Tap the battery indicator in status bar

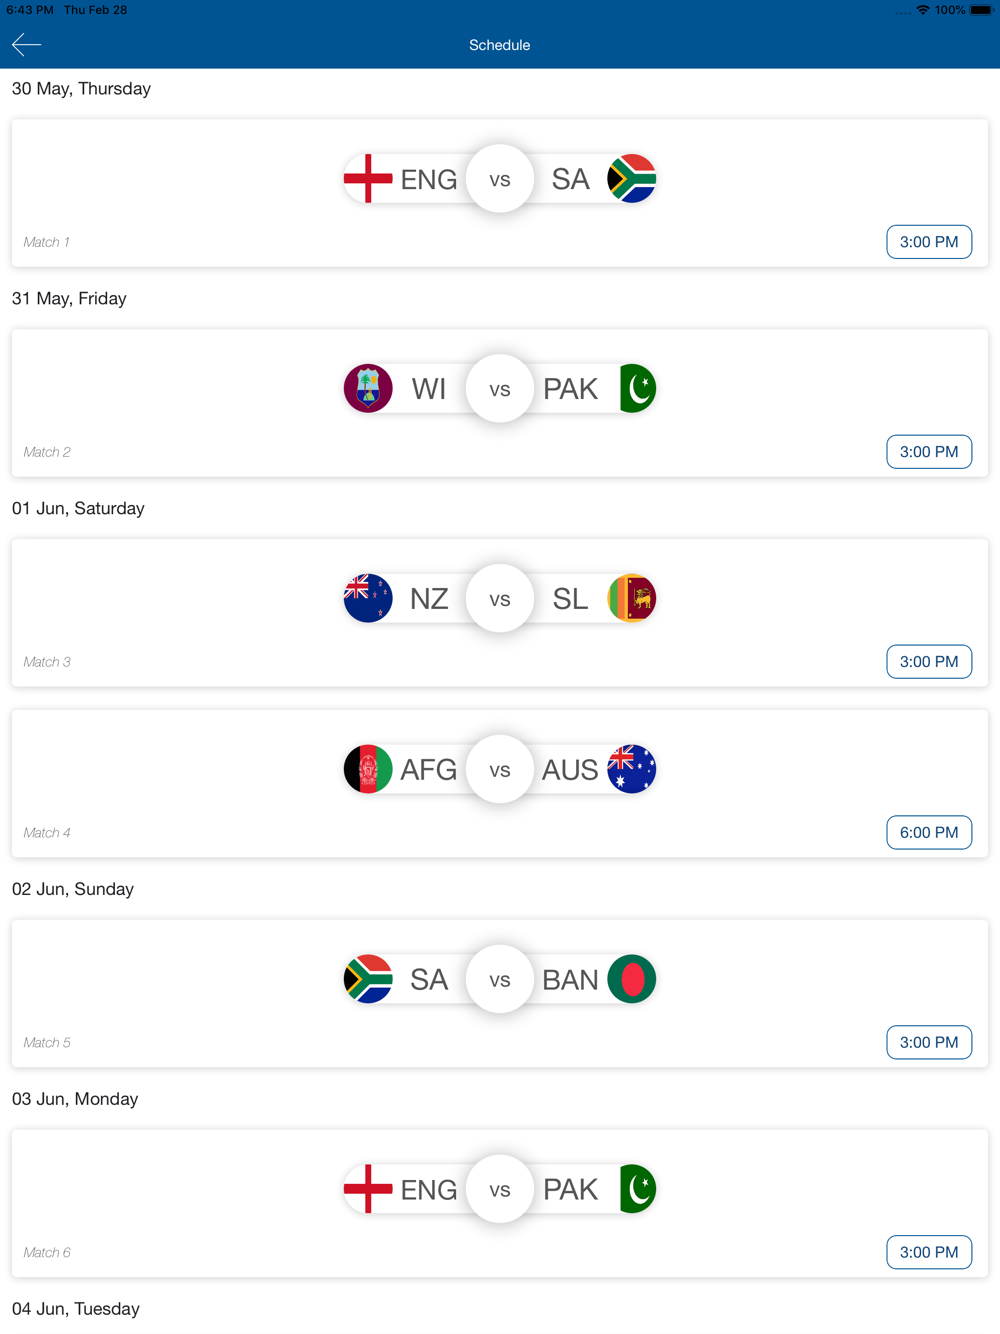click(x=981, y=10)
